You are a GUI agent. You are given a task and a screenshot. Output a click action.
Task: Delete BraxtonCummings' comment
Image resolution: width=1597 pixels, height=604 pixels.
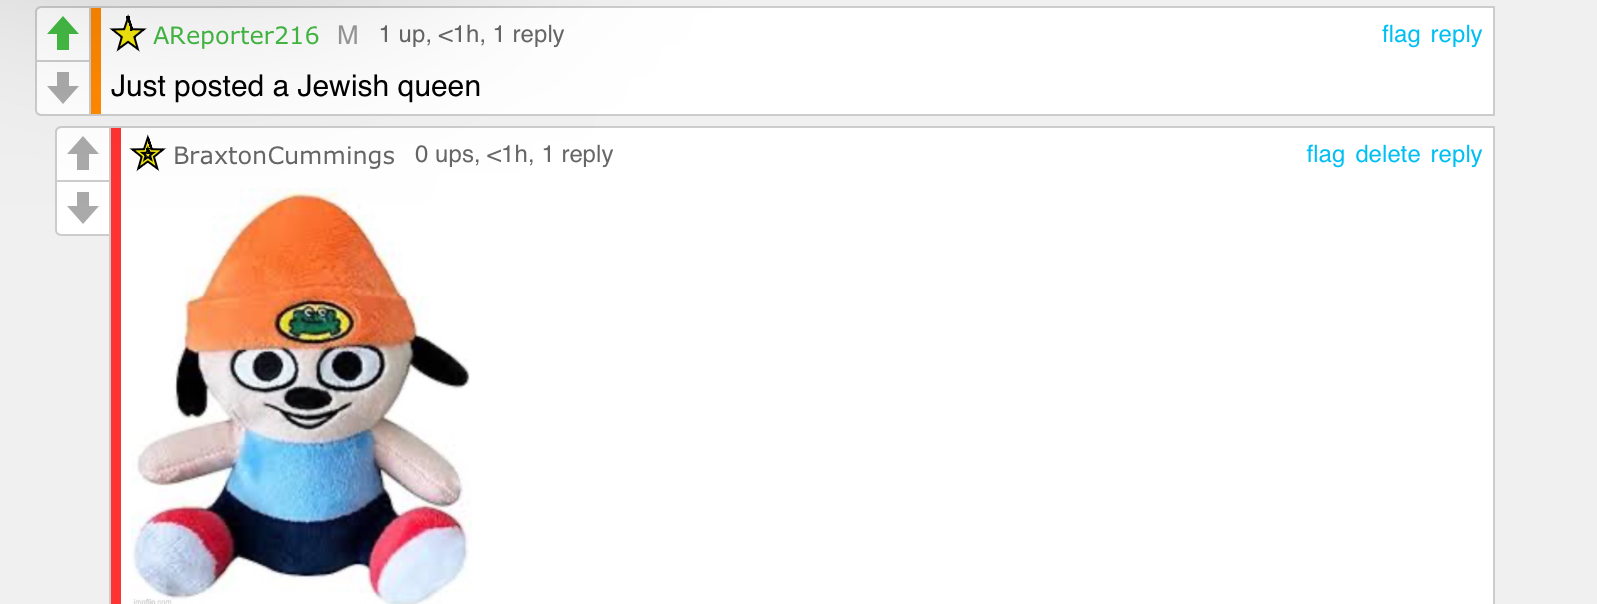tap(1388, 155)
